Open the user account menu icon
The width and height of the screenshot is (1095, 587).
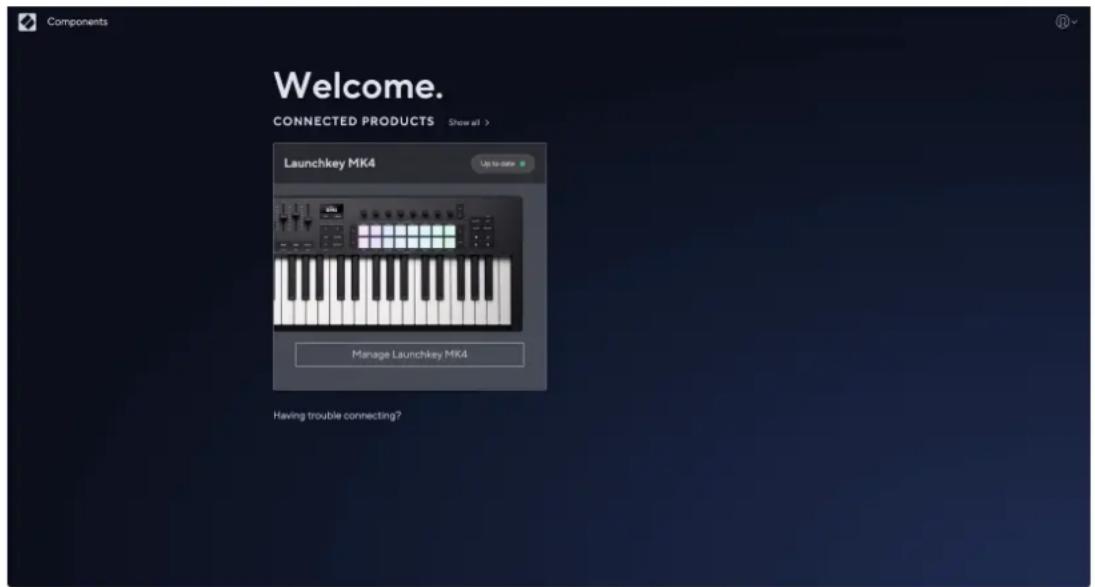tap(1066, 22)
